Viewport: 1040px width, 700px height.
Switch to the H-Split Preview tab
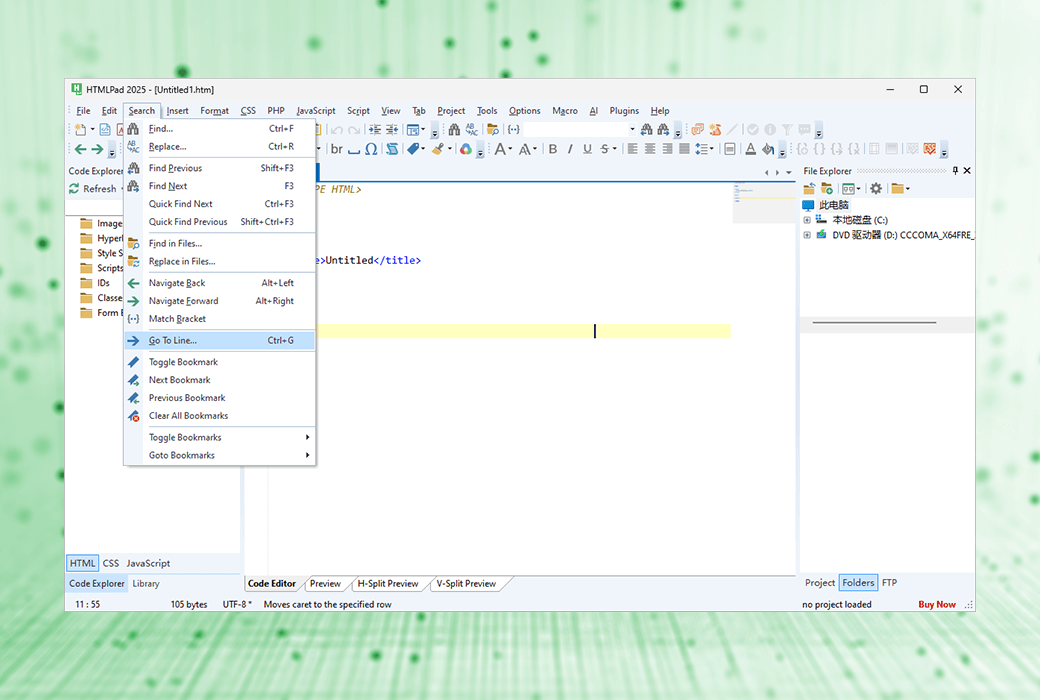coord(388,584)
